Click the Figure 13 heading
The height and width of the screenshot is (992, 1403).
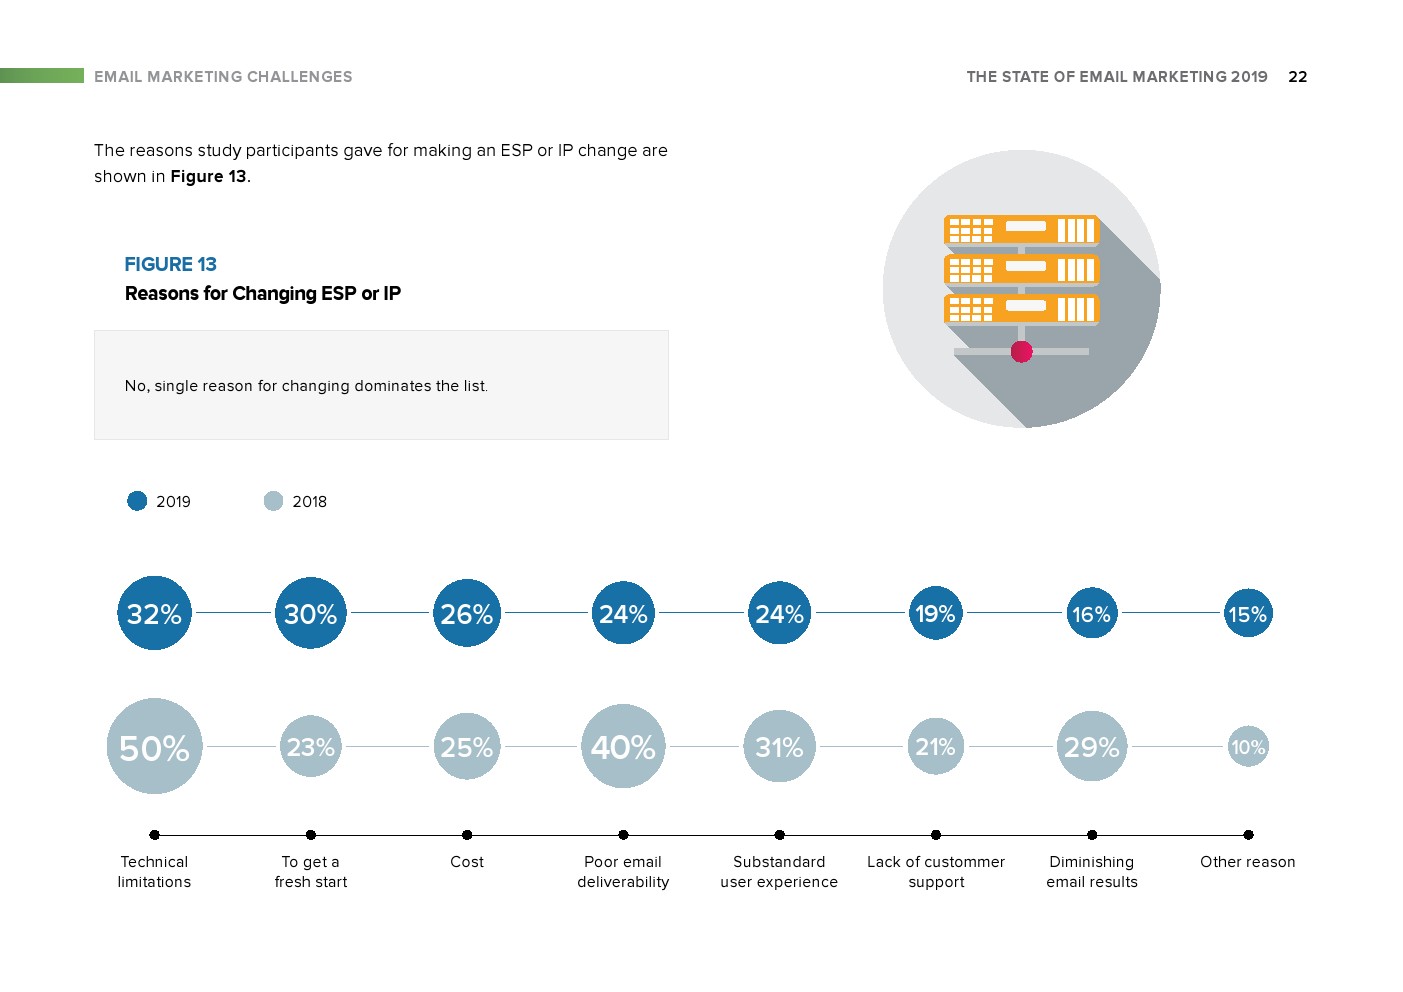[x=170, y=264]
